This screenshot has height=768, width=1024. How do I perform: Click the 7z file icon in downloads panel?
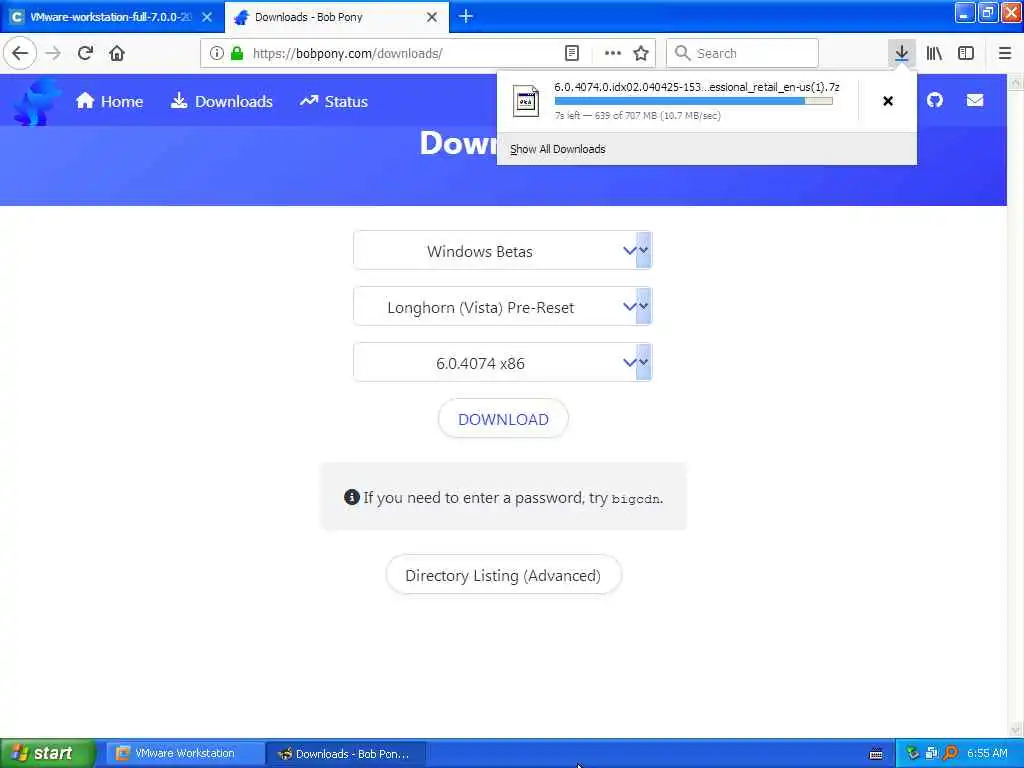(526, 101)
